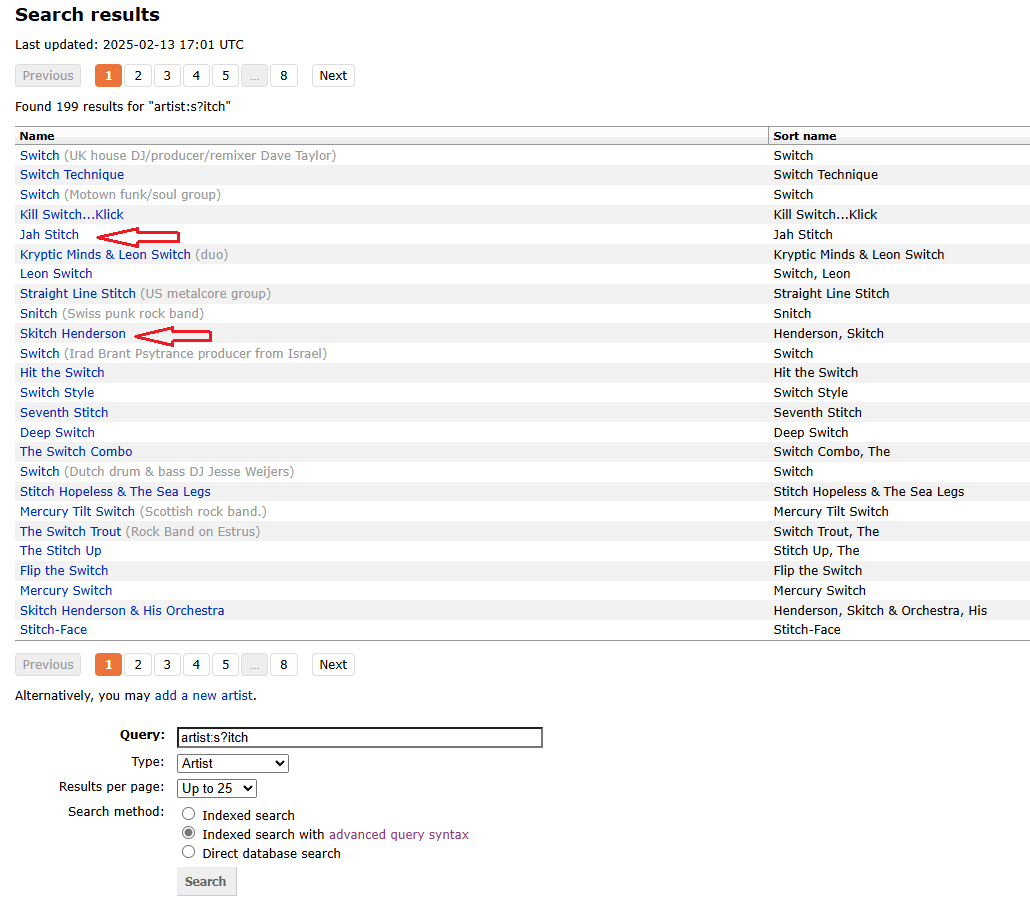
Task: Click the Search button
Action: [206, 881]
